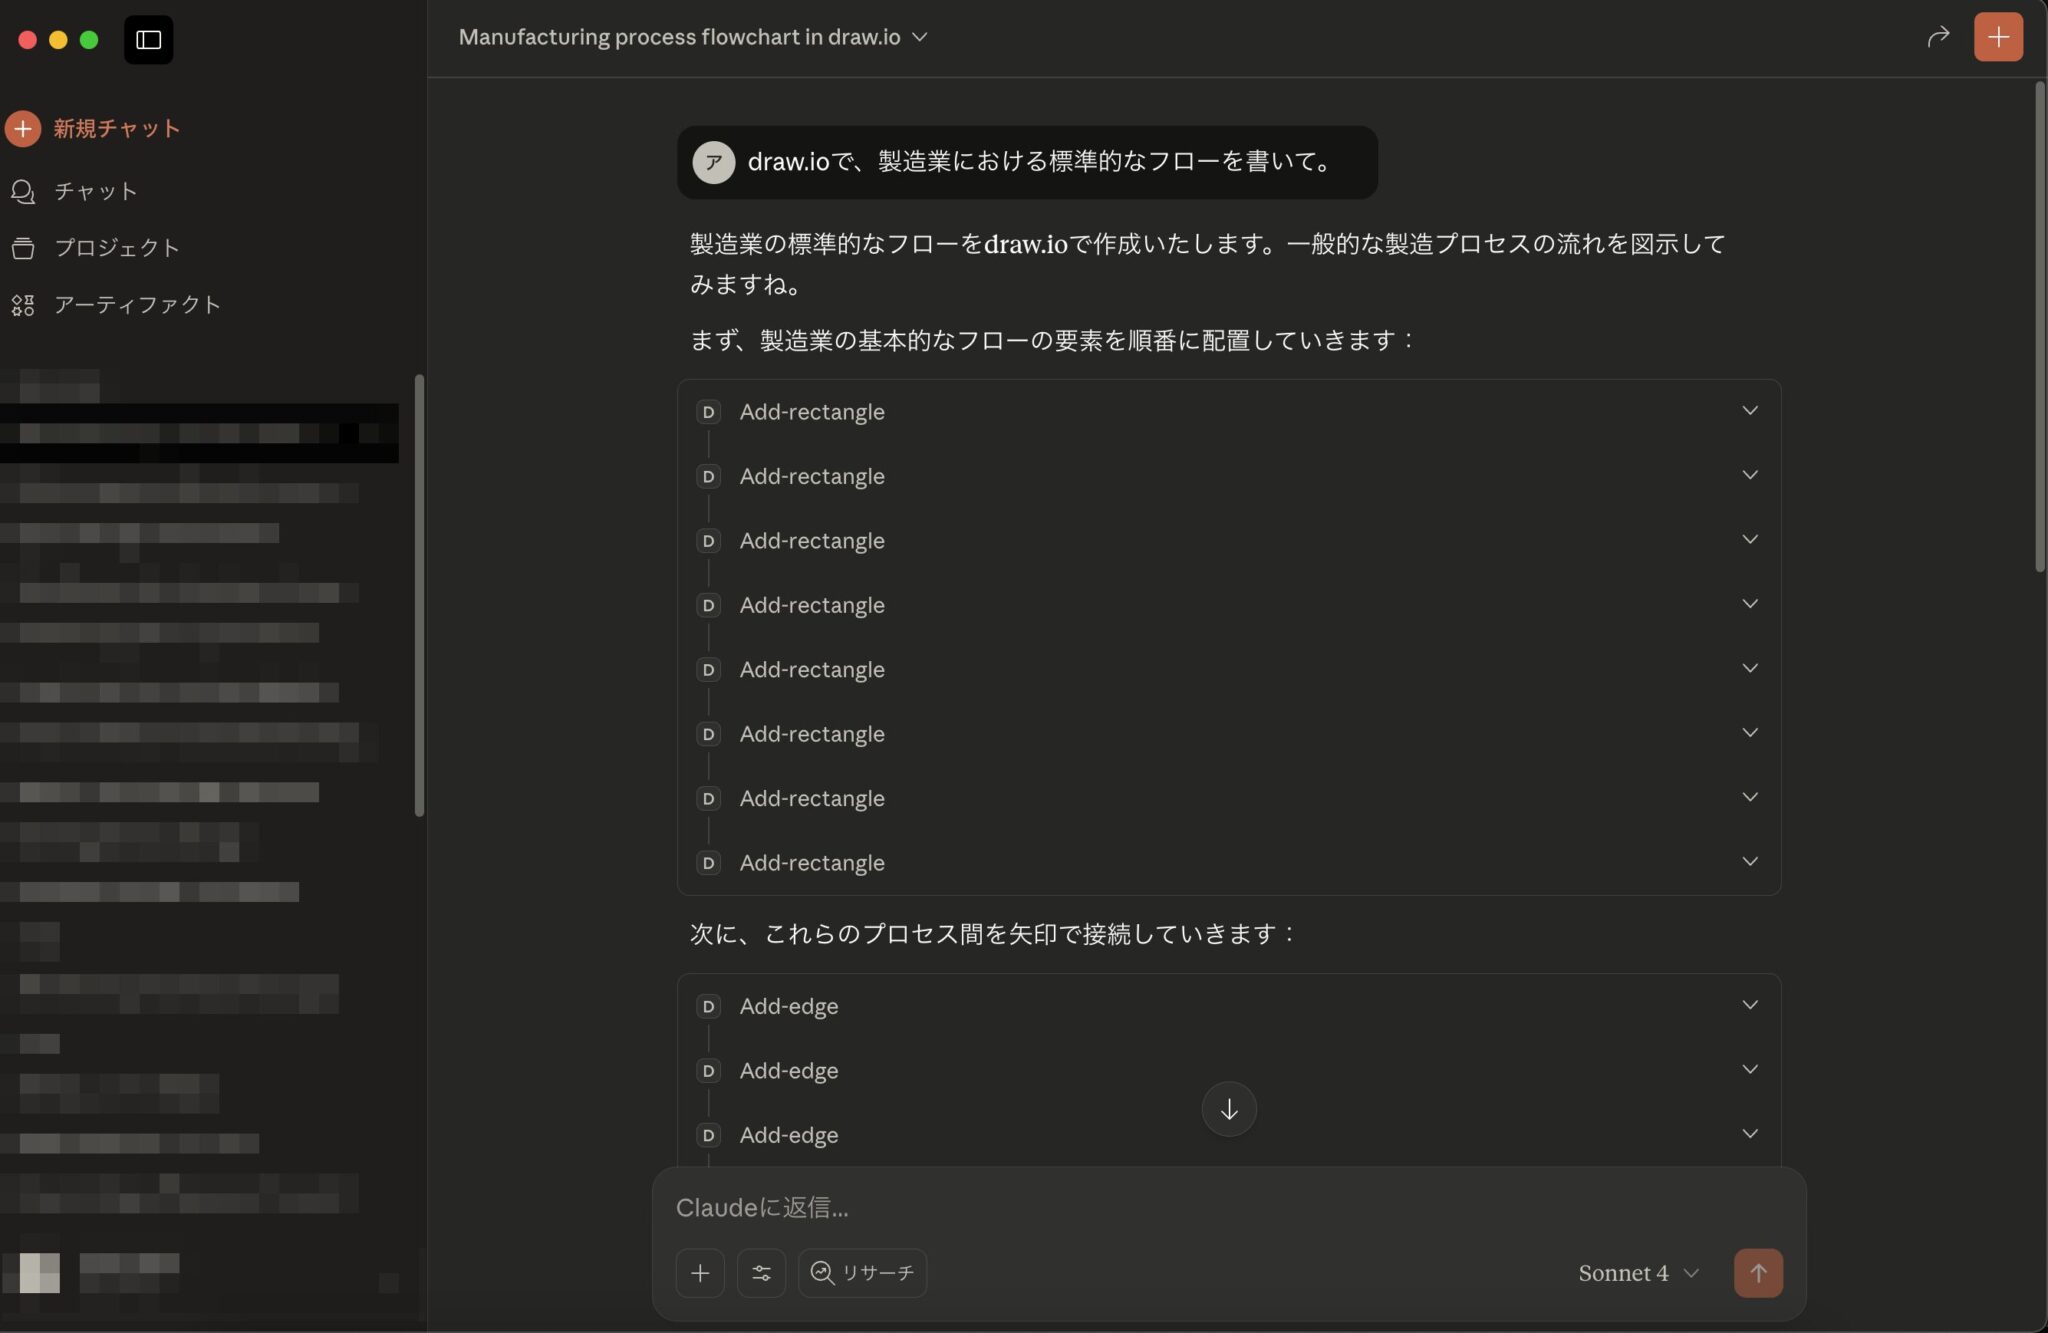
Task: Click the profile avatar at sidebar bottom
Action: [40, 1273]
